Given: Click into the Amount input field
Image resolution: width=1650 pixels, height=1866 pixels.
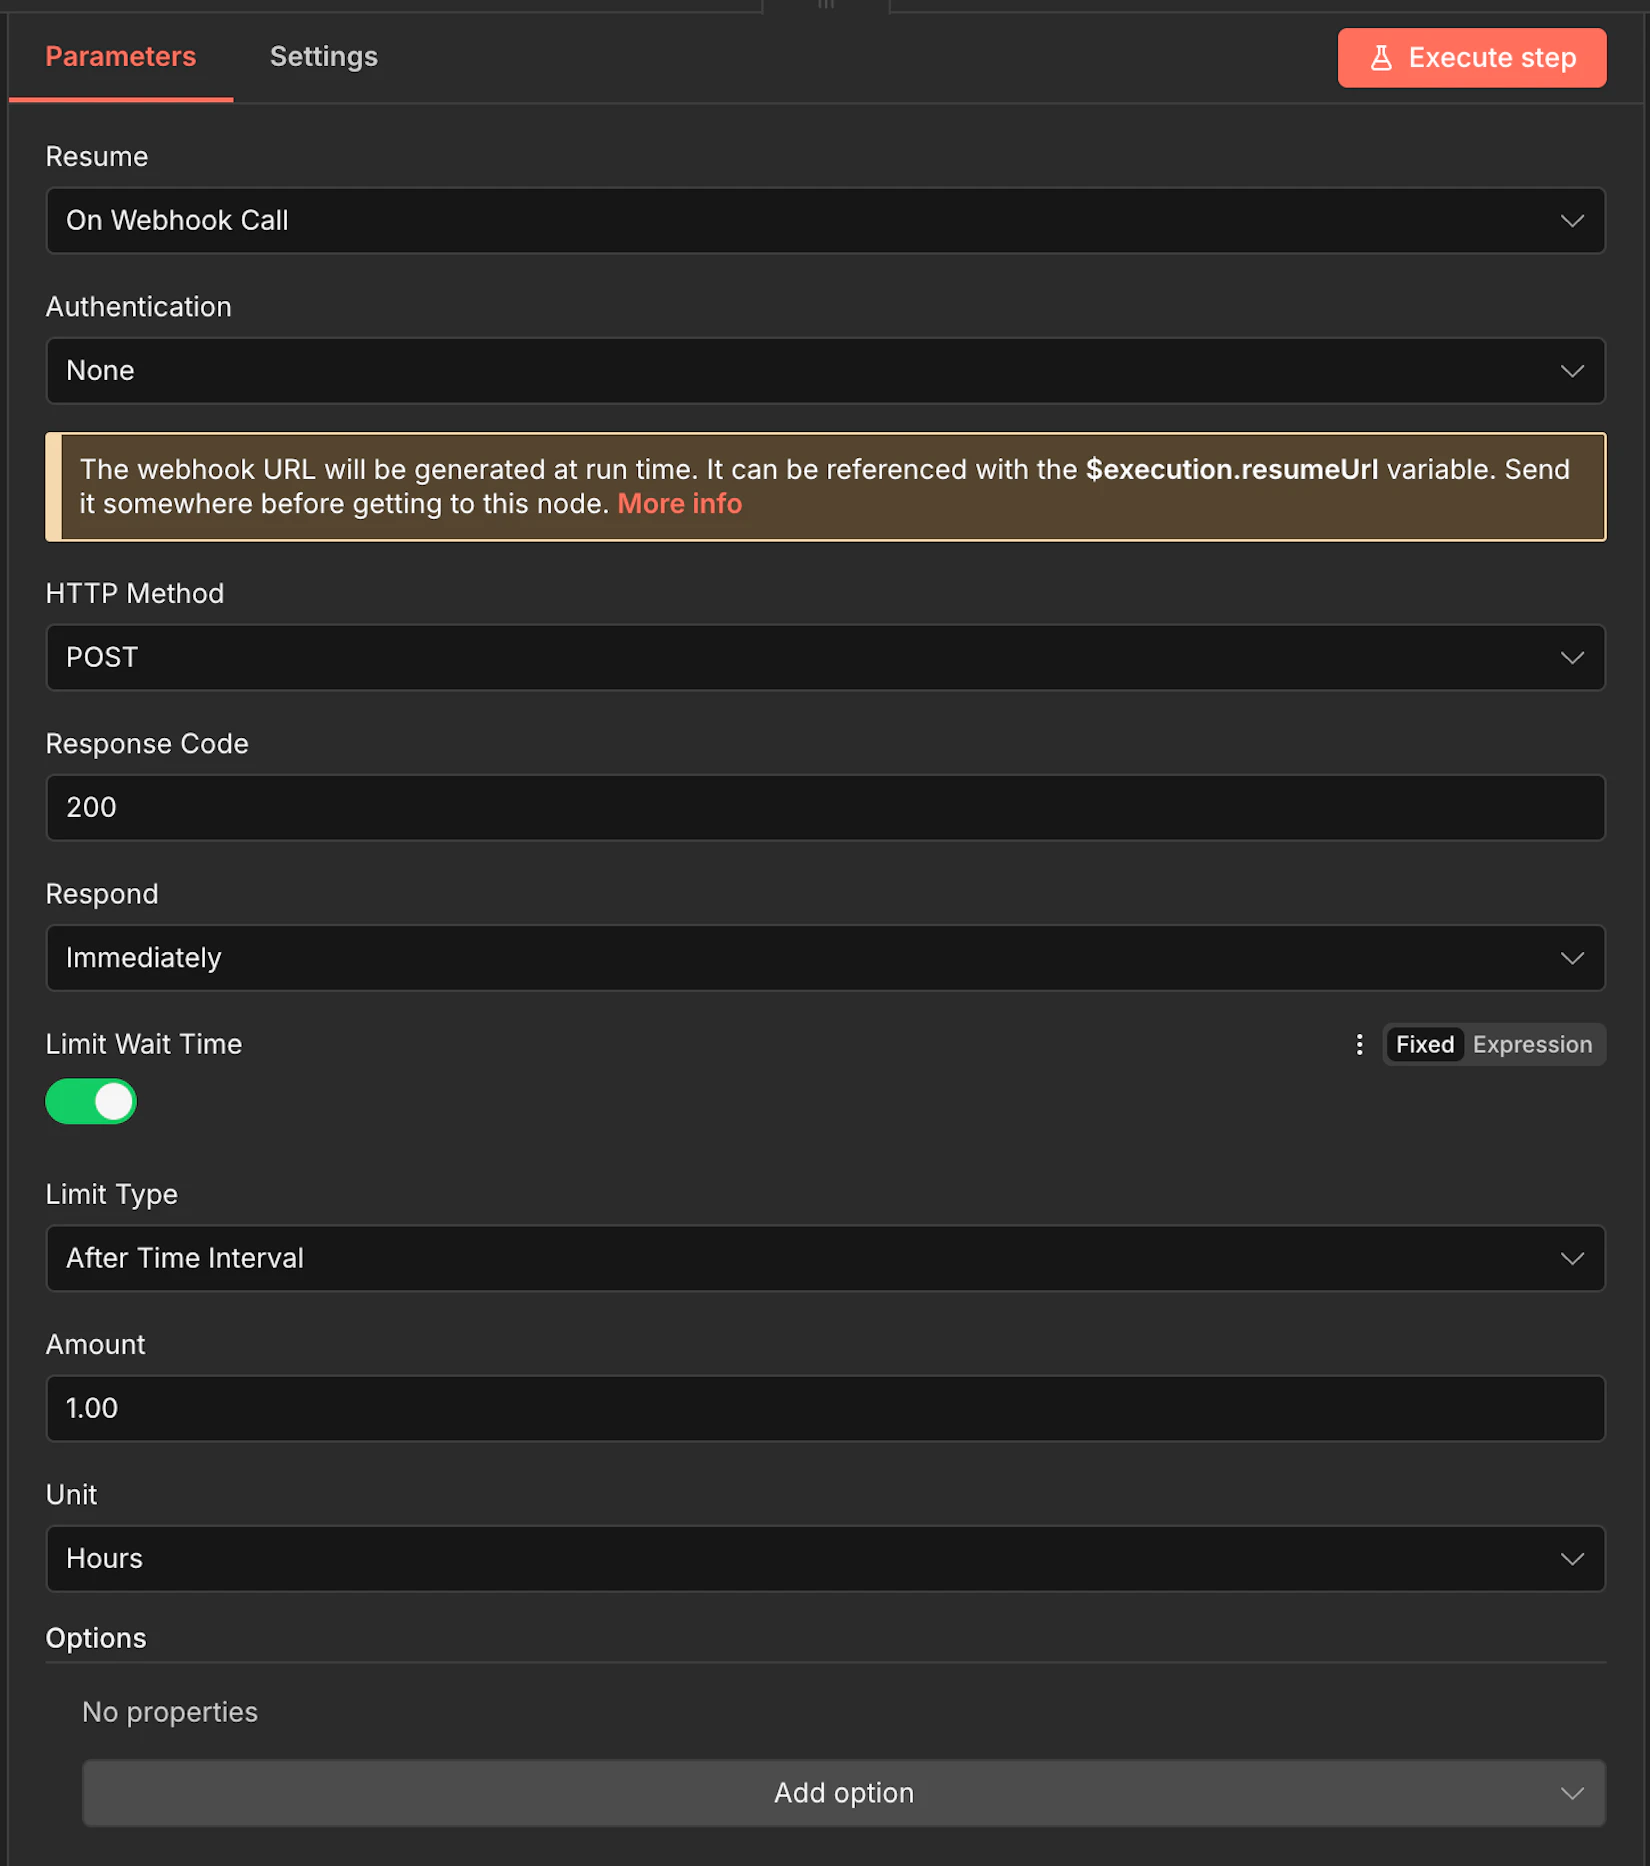Looking at the screenshot, I should tap(824, 1408).
